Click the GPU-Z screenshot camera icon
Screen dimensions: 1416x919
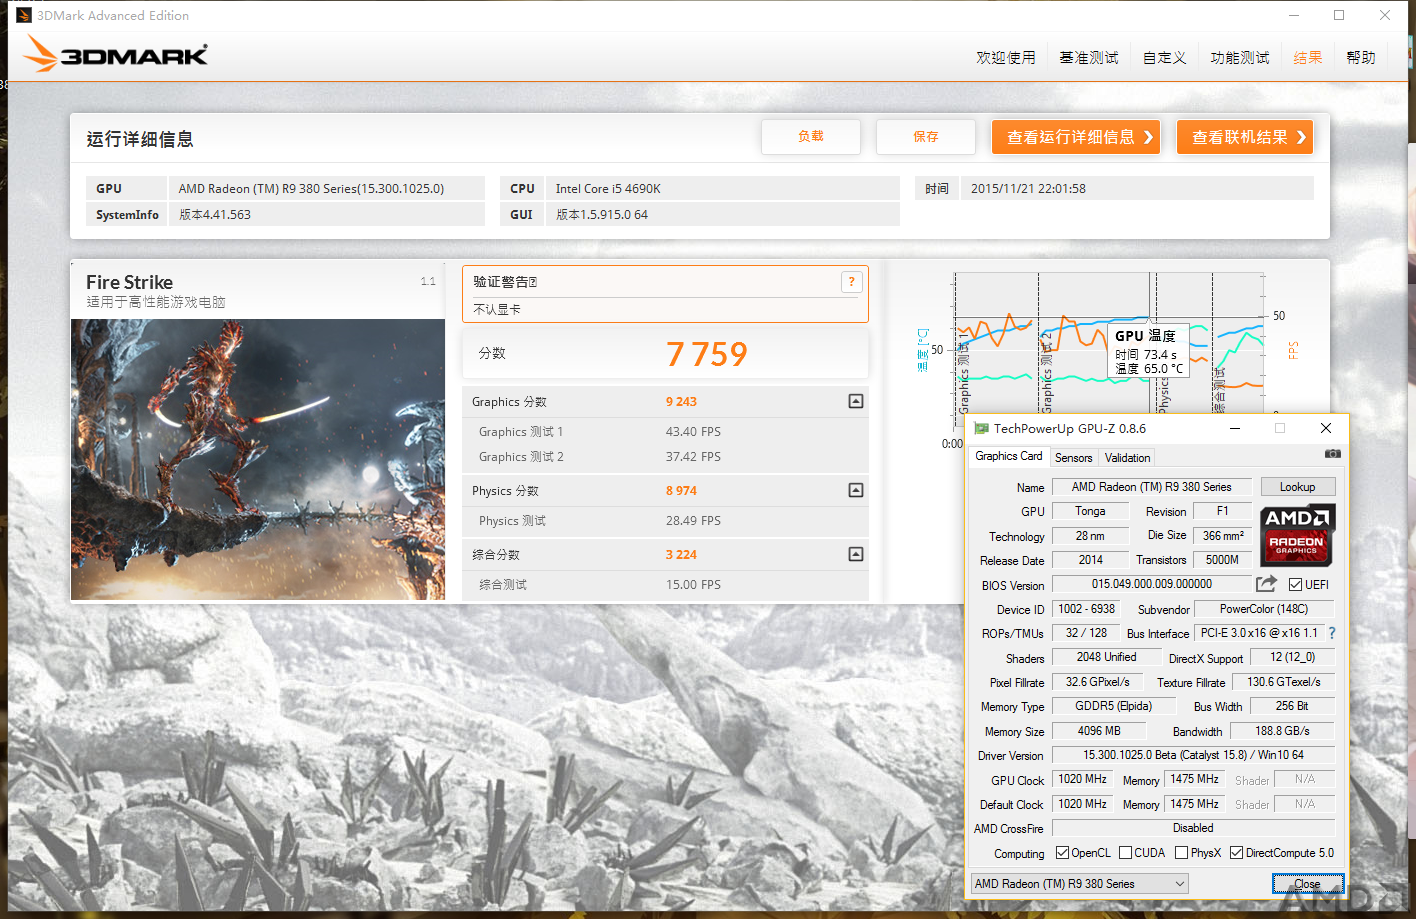point(1332,454)
